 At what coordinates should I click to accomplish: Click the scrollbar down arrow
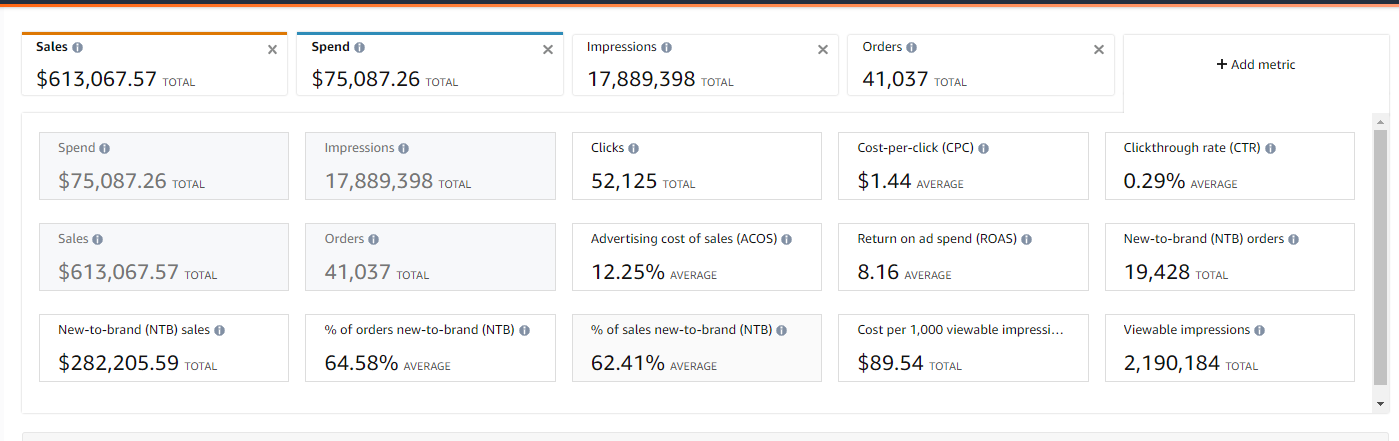[1380, 404]
